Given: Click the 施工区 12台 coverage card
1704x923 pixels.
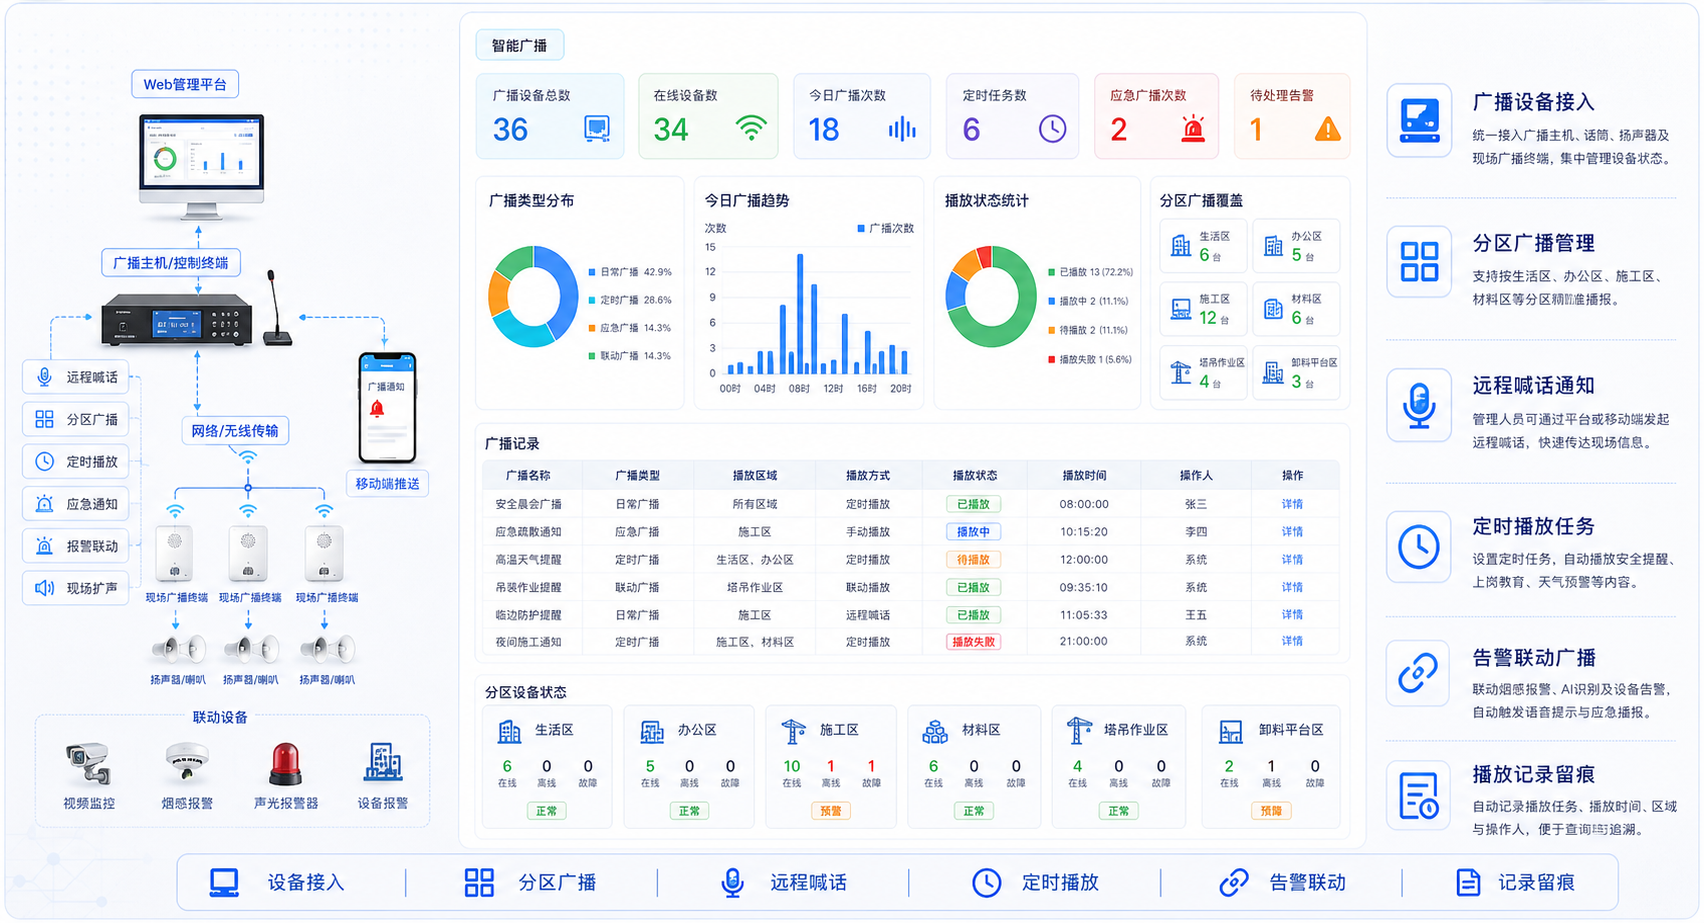Looking at the screenshot, I should pos(1203,309).
